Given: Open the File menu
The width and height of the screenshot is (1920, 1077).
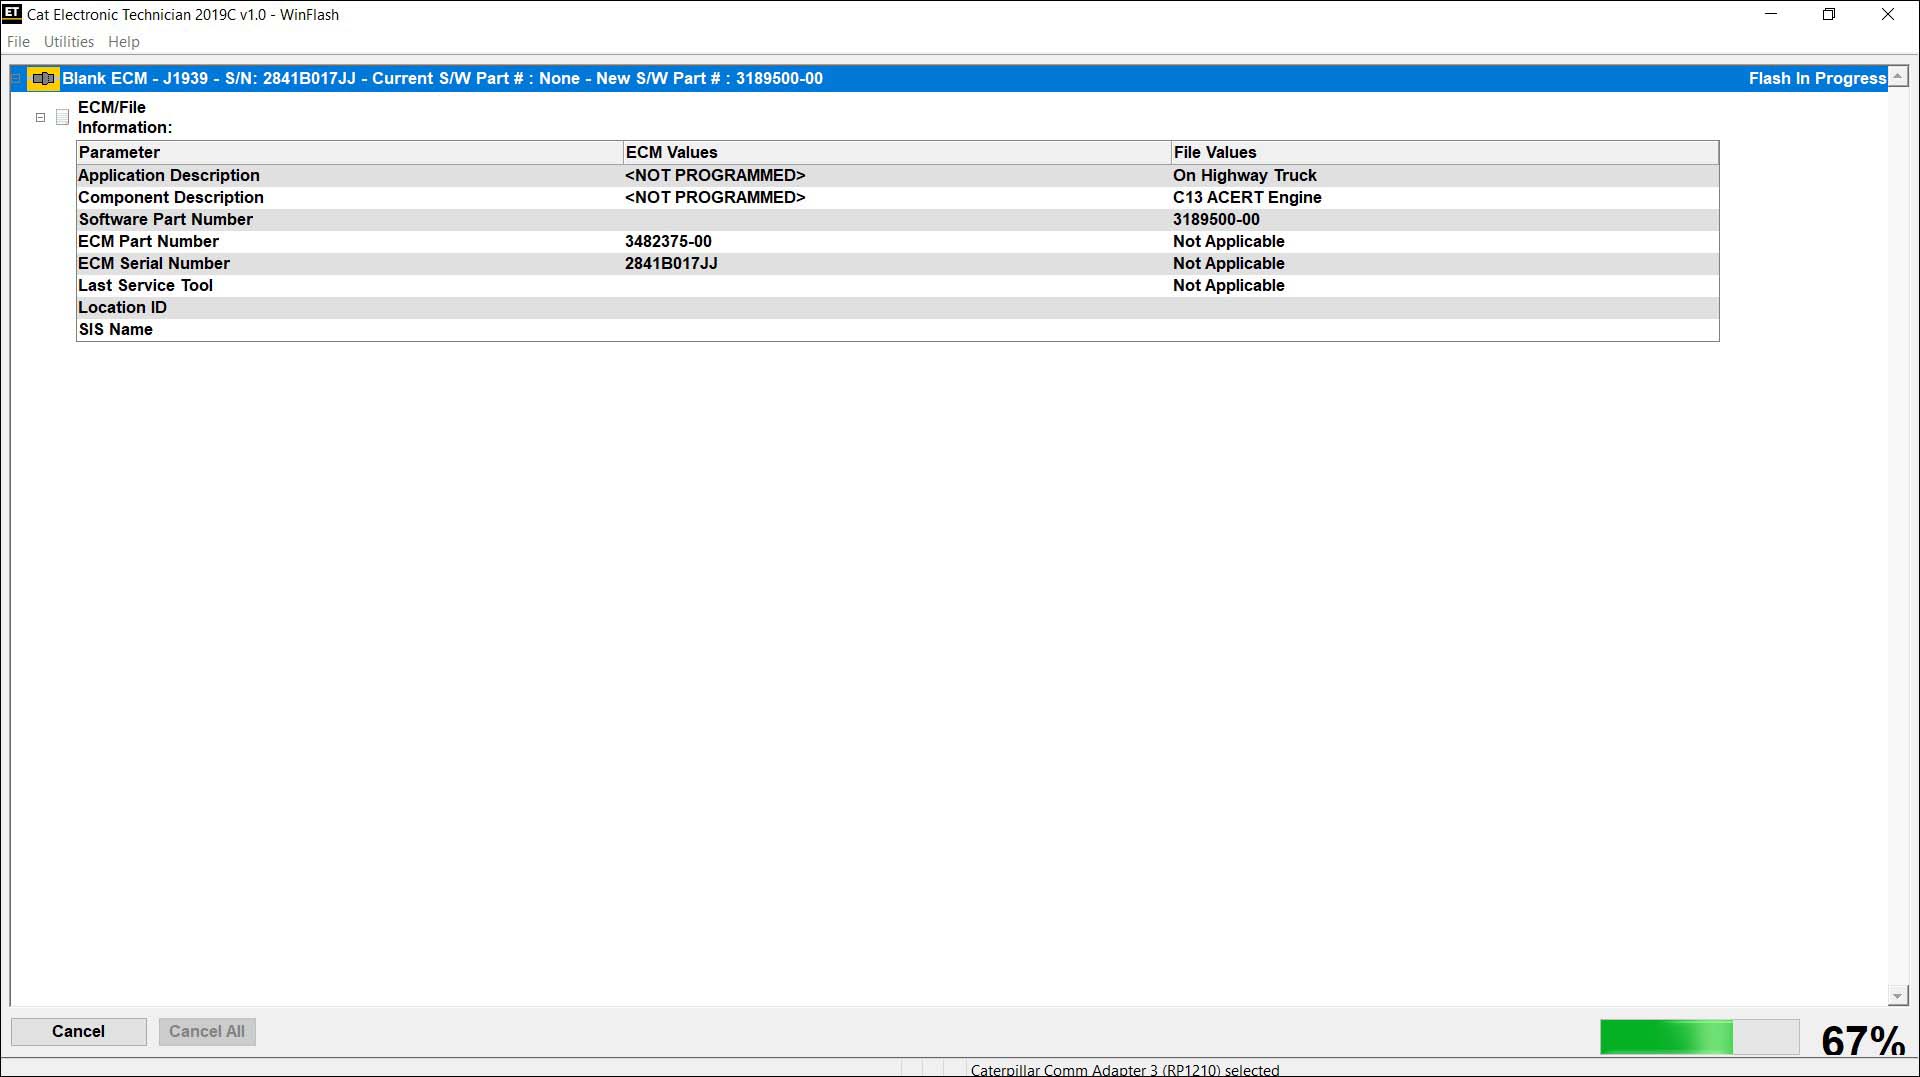Looking at the screenshot, I should pos(18,41).
